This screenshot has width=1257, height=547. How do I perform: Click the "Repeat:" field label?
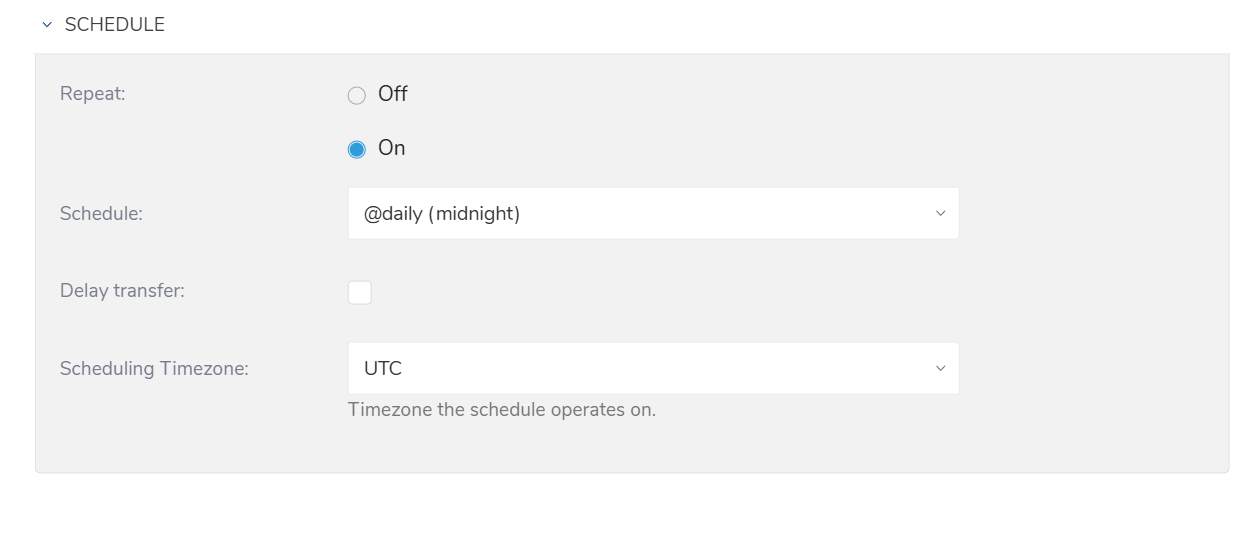coord(93,94)
